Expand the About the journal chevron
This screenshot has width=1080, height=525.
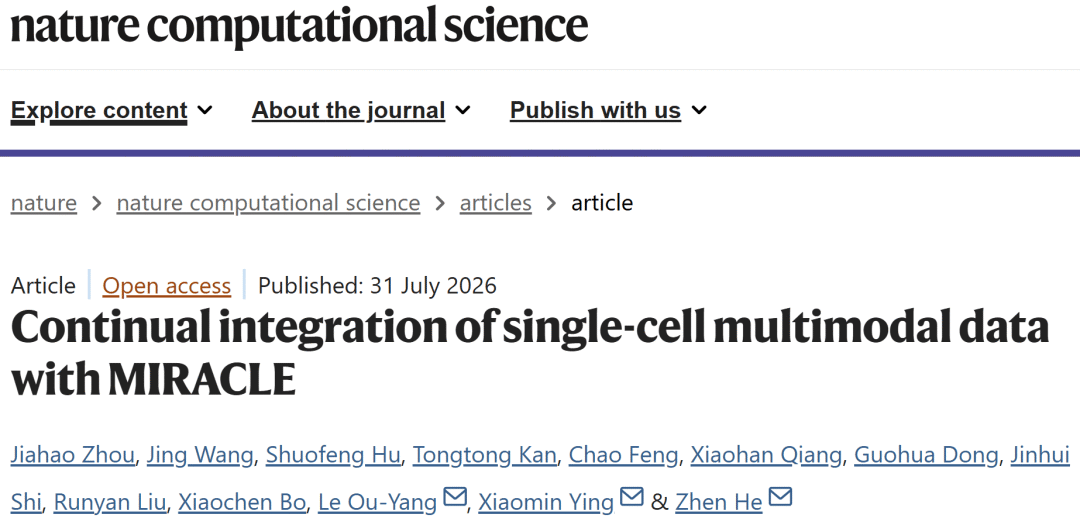pos(462,110)
